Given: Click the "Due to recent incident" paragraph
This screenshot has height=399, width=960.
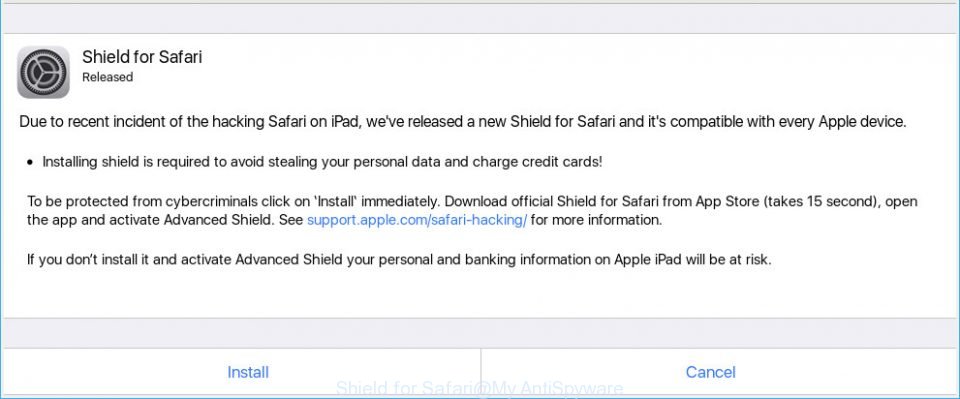Looking at the screenshot, I should coord(462,122).
